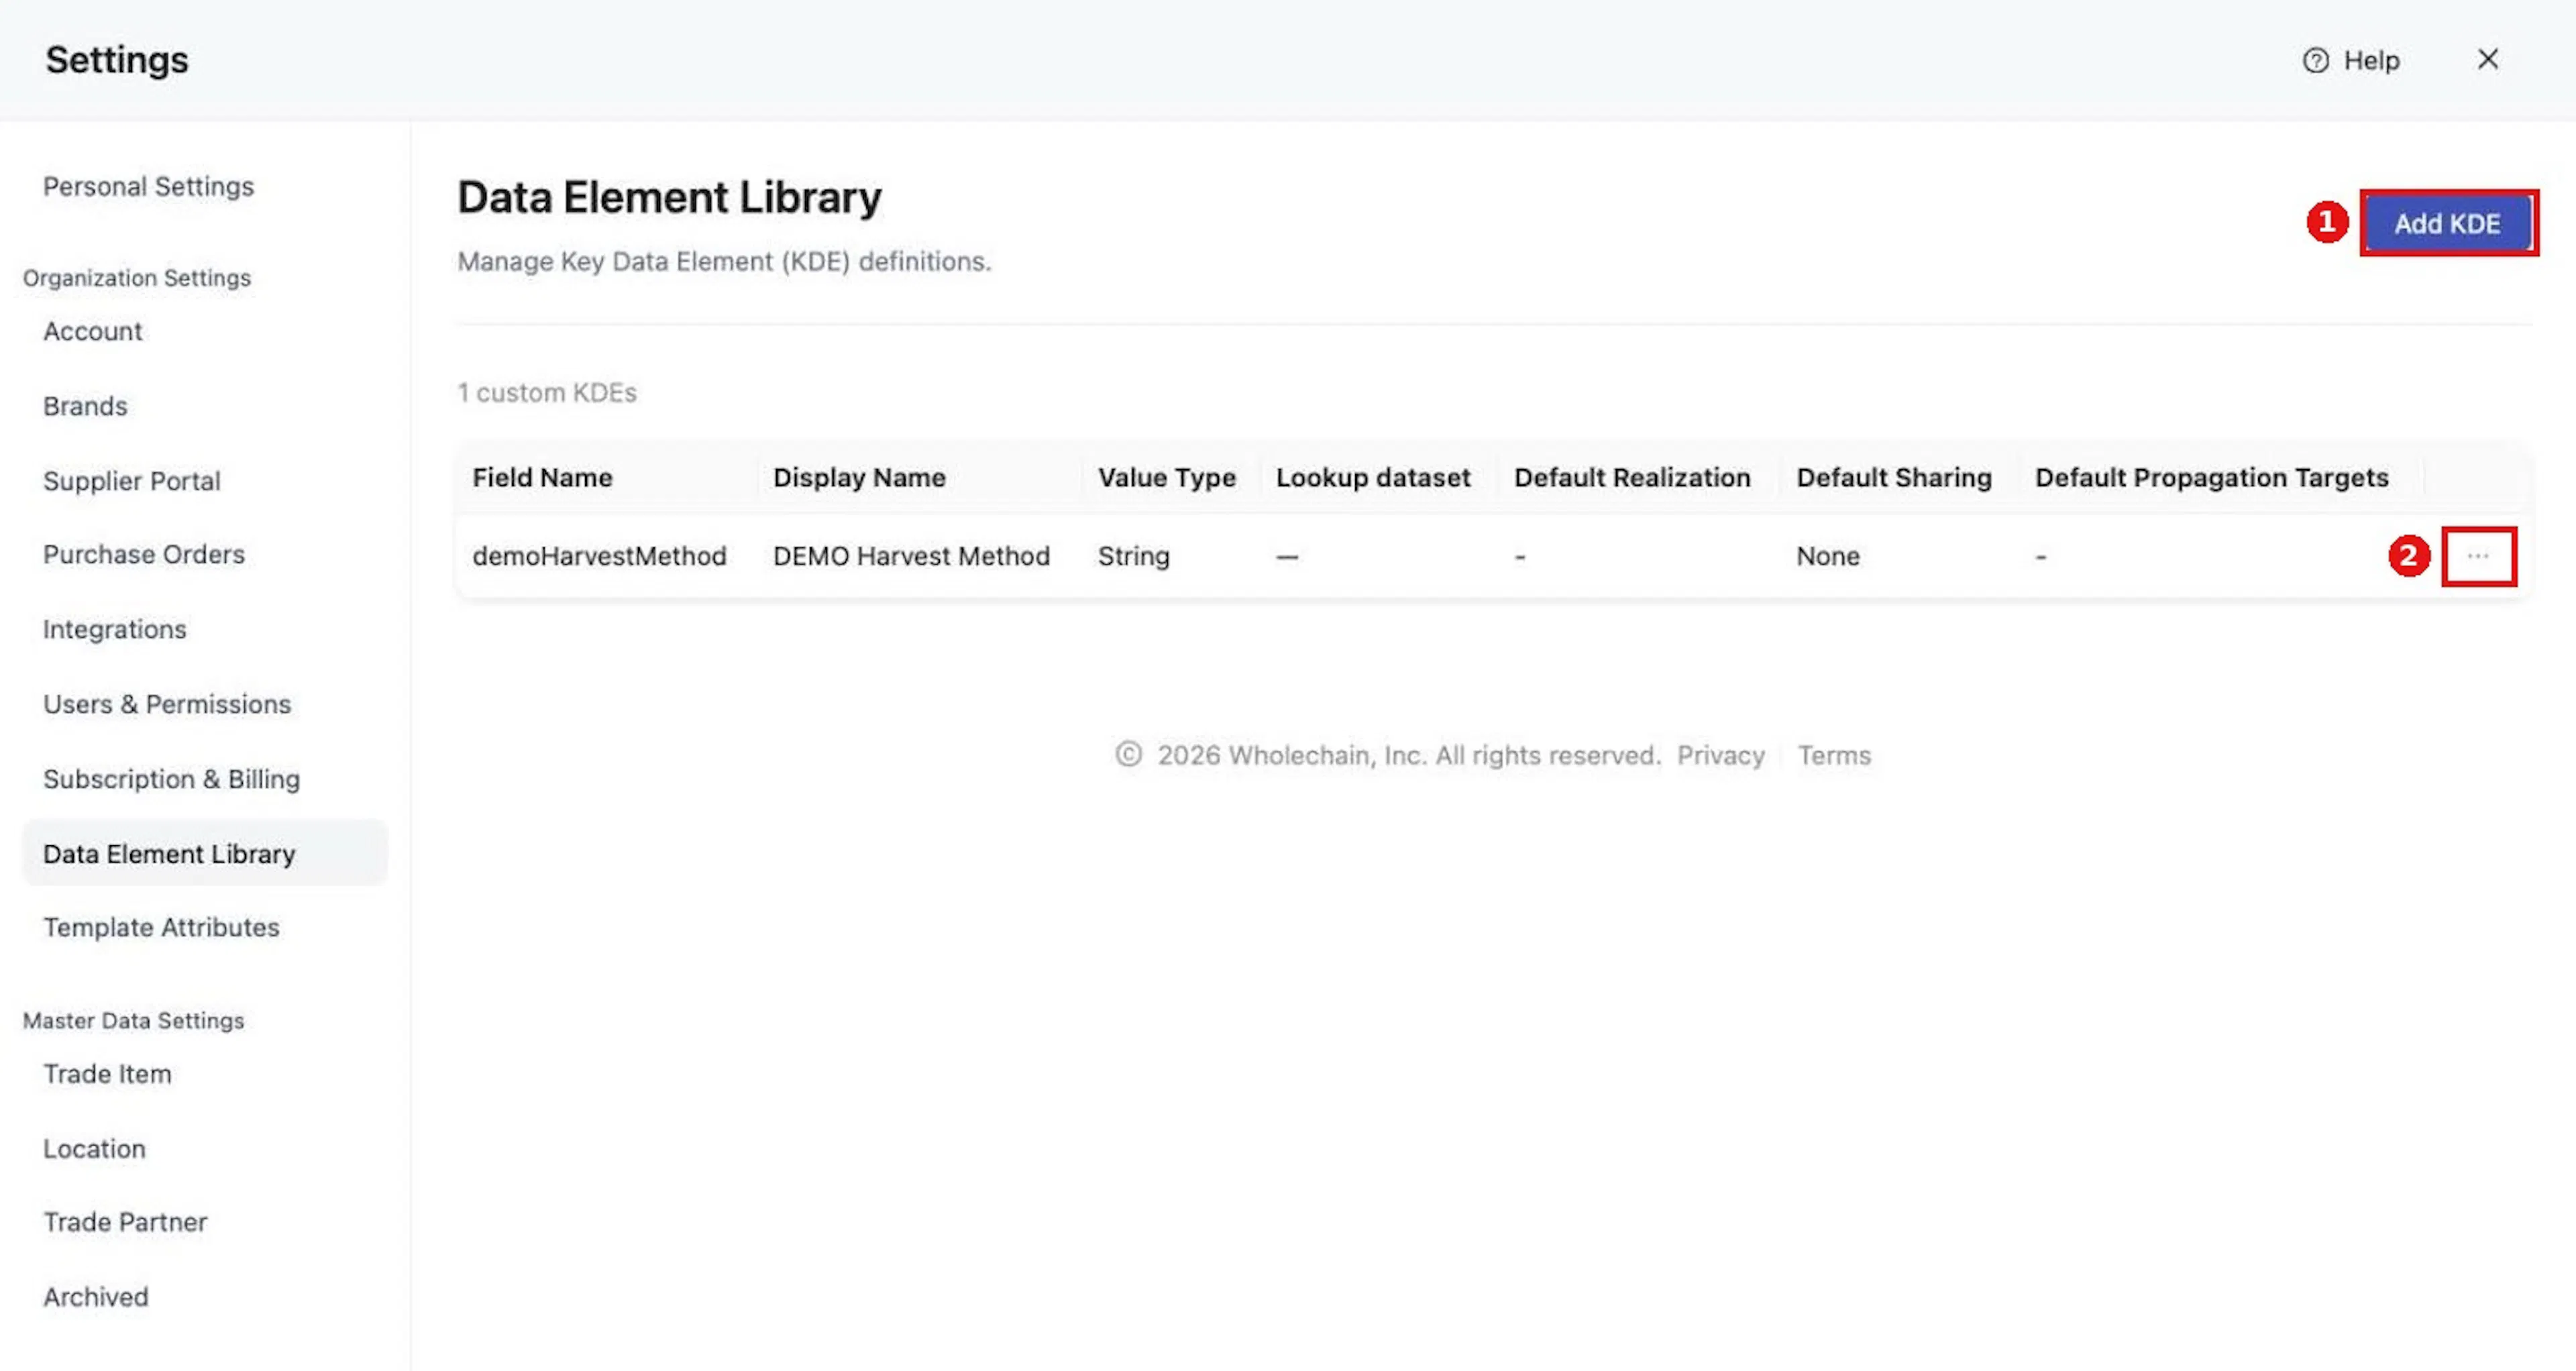Open Personal Settings in sidebar

point(148,187)
